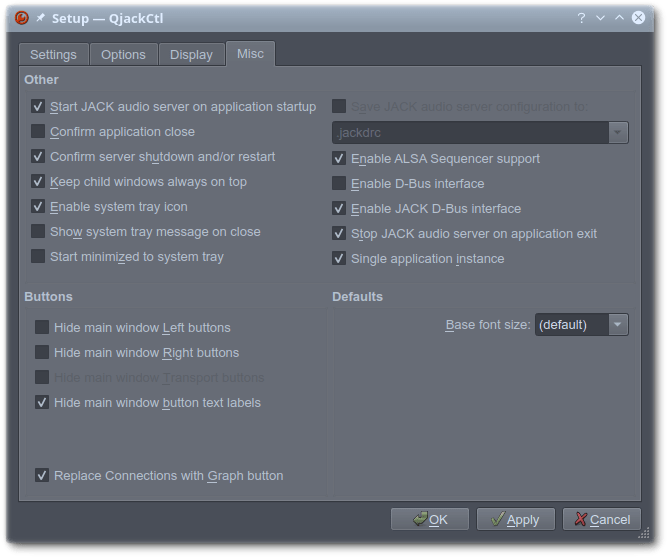Select the Misc tab
The image size is (667, 557).
pyautogui.click(x=251, y=54)
